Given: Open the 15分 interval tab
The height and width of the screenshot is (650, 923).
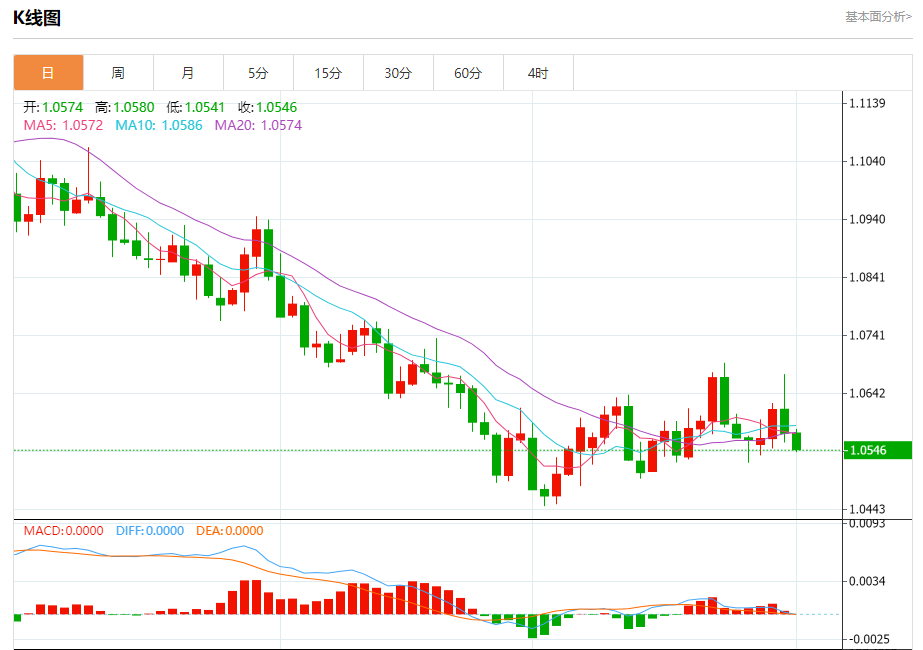Looking at the screenshot, I should (328, 73).
